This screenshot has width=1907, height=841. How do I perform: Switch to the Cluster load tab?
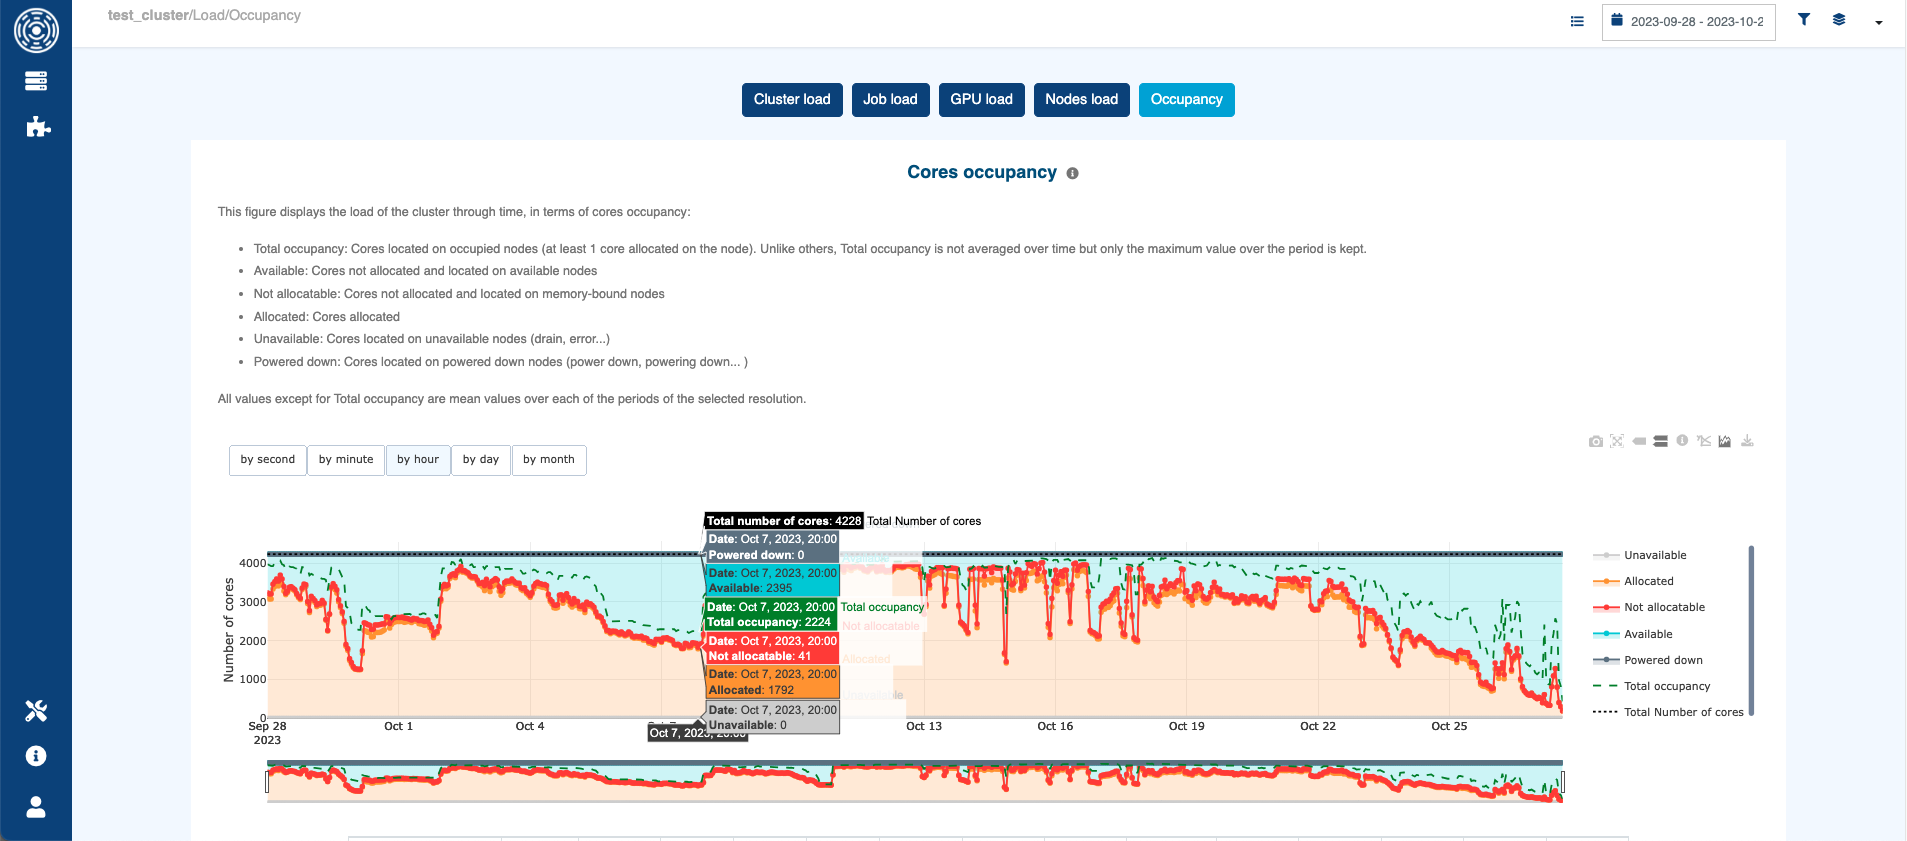791,100
